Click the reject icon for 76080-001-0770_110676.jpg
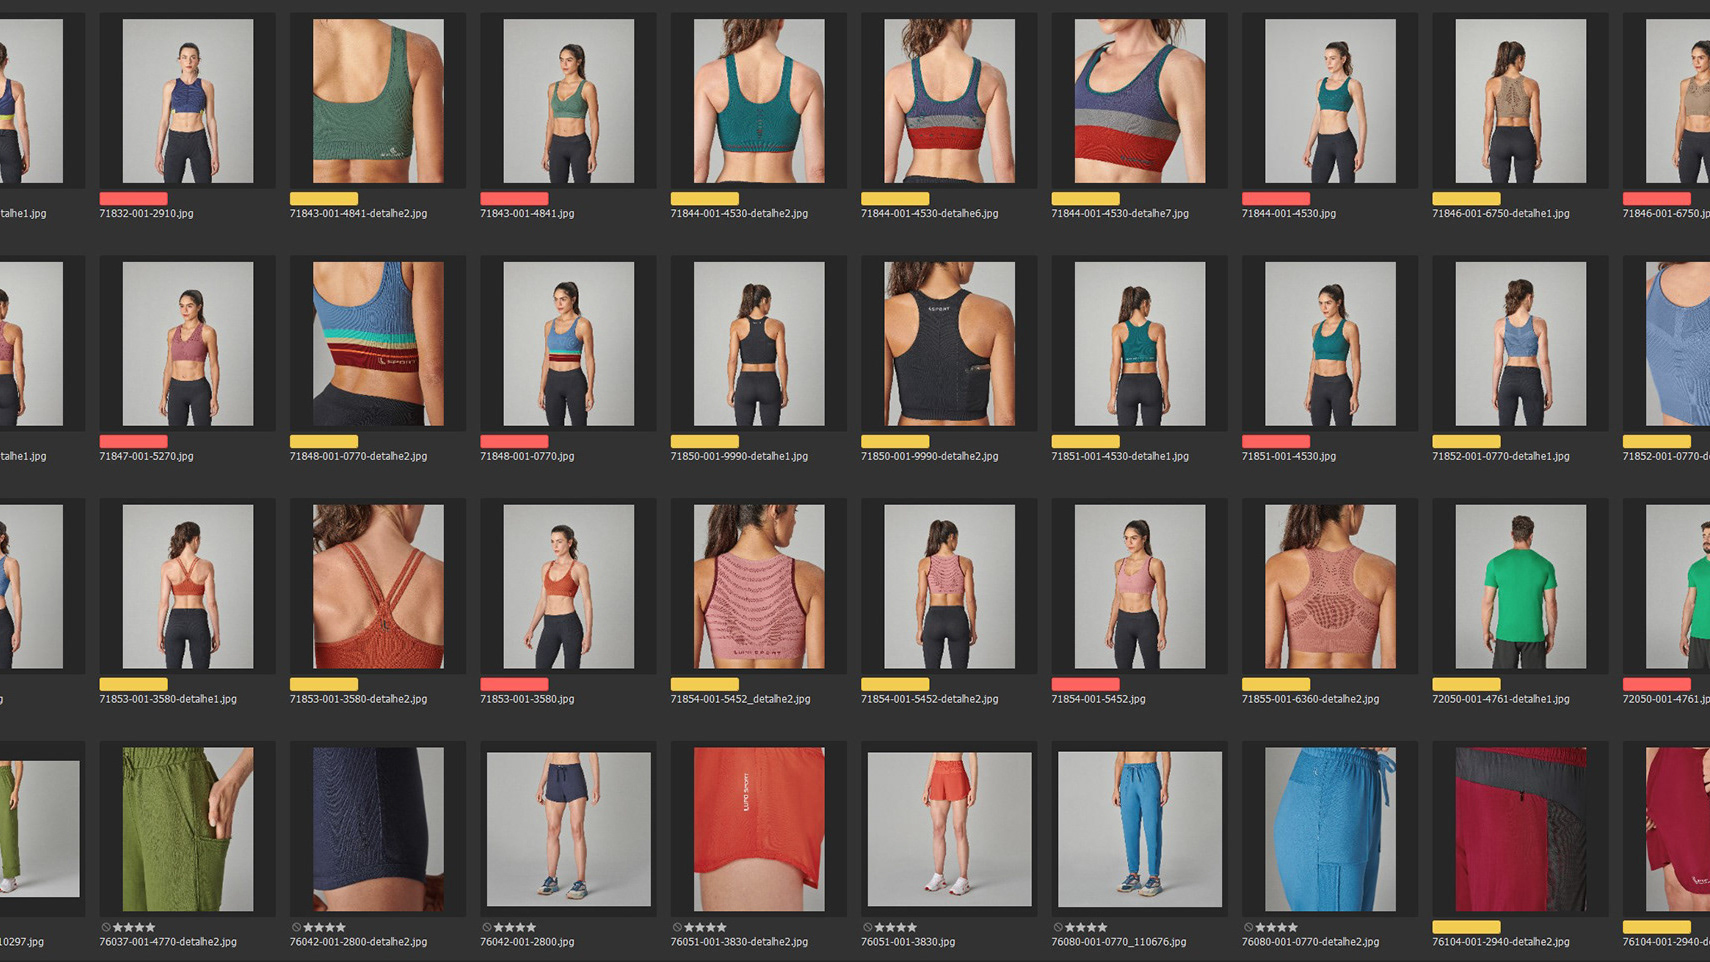1710x962 pixels. (1058, 927)
